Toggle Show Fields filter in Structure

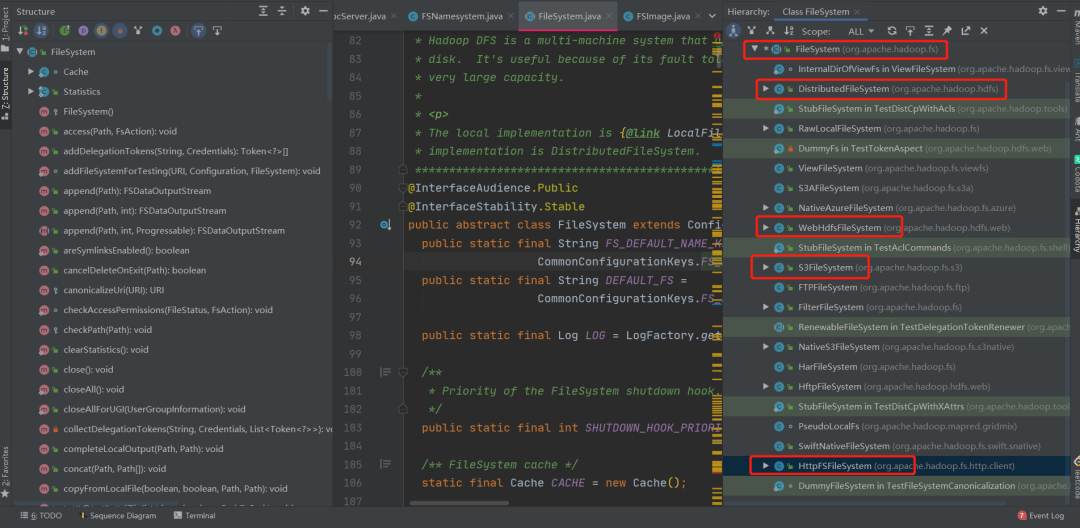[x=101, y=31]
